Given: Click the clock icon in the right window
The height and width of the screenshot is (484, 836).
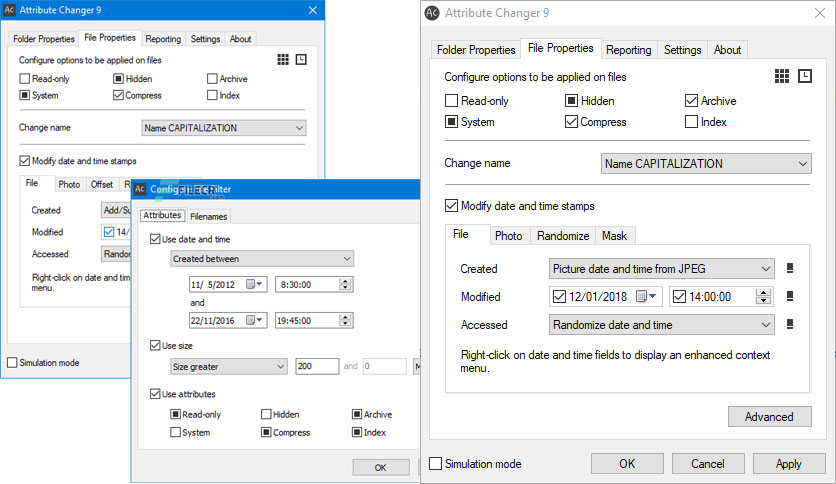Looking at the screenshot, I should pyautogui.click(x=804, y=77).
